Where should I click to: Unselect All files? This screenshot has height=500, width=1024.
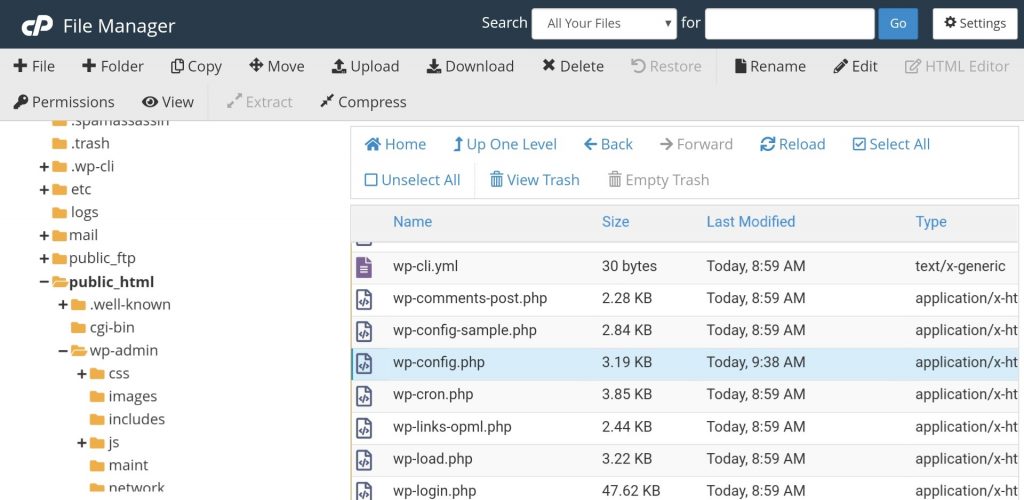pos(412,180)
